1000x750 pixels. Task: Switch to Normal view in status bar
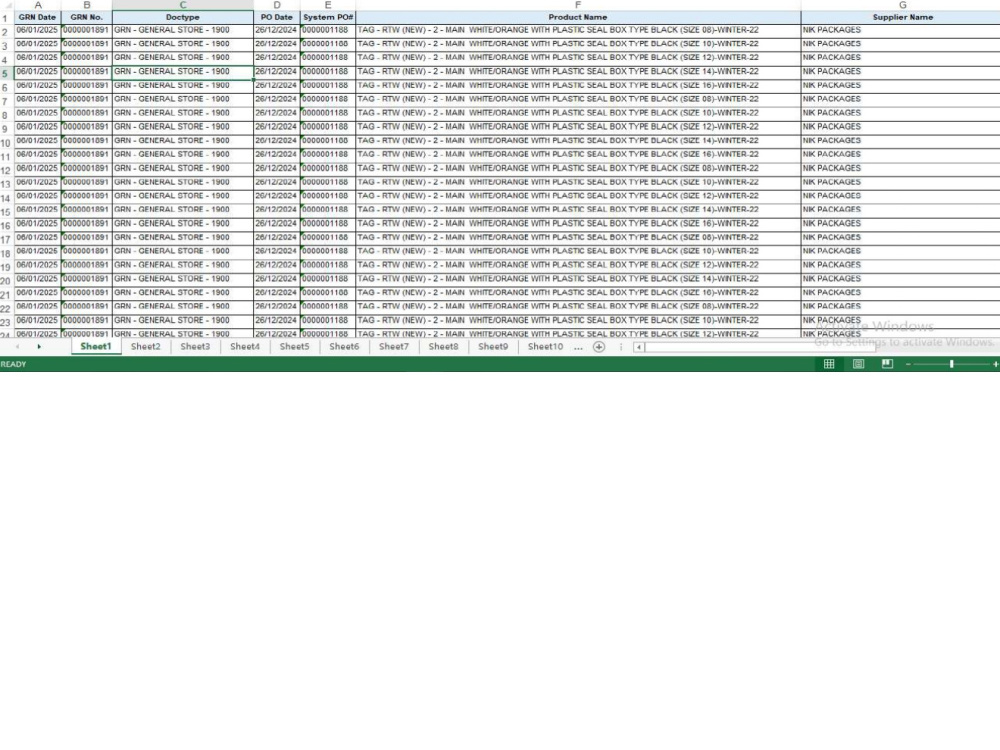829,364
